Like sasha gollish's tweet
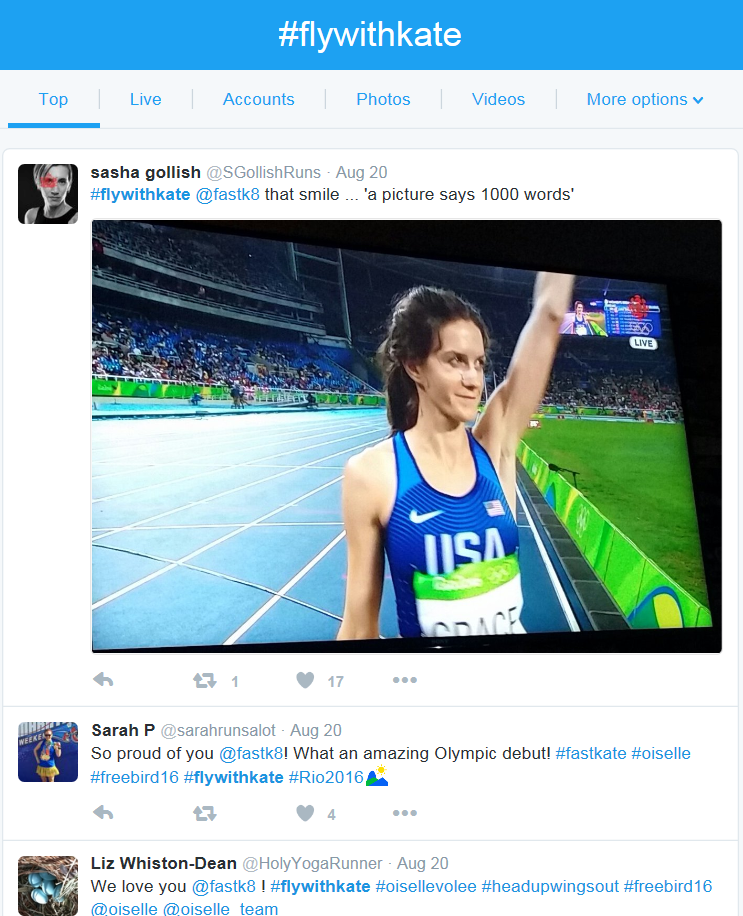Screen dimensions: 743x916 coord(305,680)
